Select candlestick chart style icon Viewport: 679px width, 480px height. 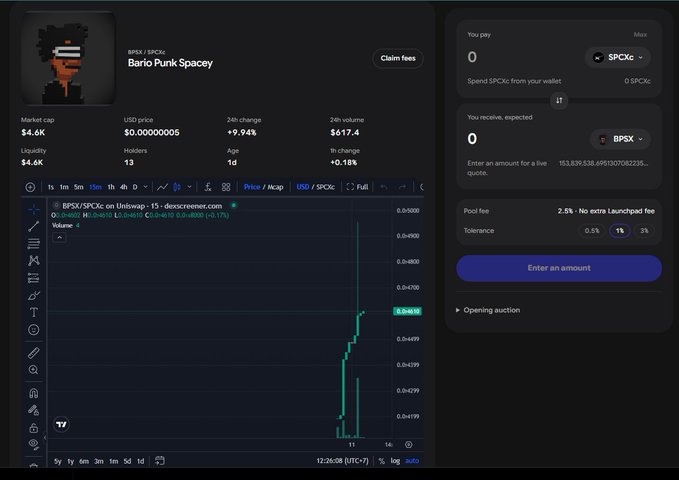coord(177,187)
